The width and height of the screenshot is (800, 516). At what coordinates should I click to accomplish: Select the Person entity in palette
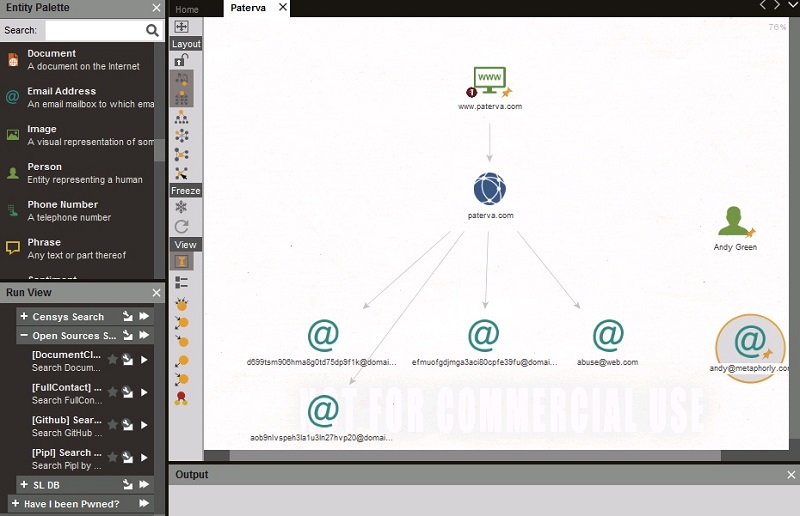coord(77,173)
